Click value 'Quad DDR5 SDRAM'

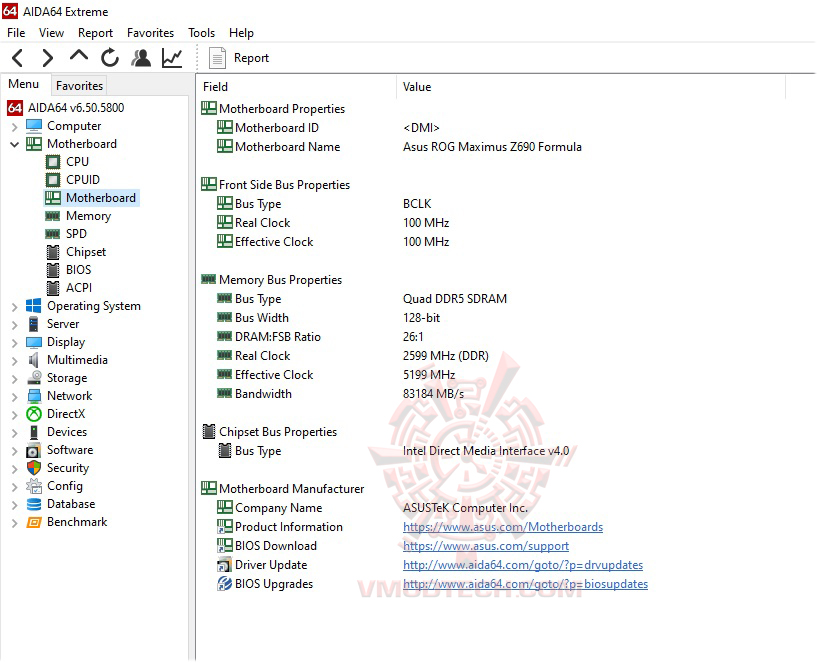point(455,299)
